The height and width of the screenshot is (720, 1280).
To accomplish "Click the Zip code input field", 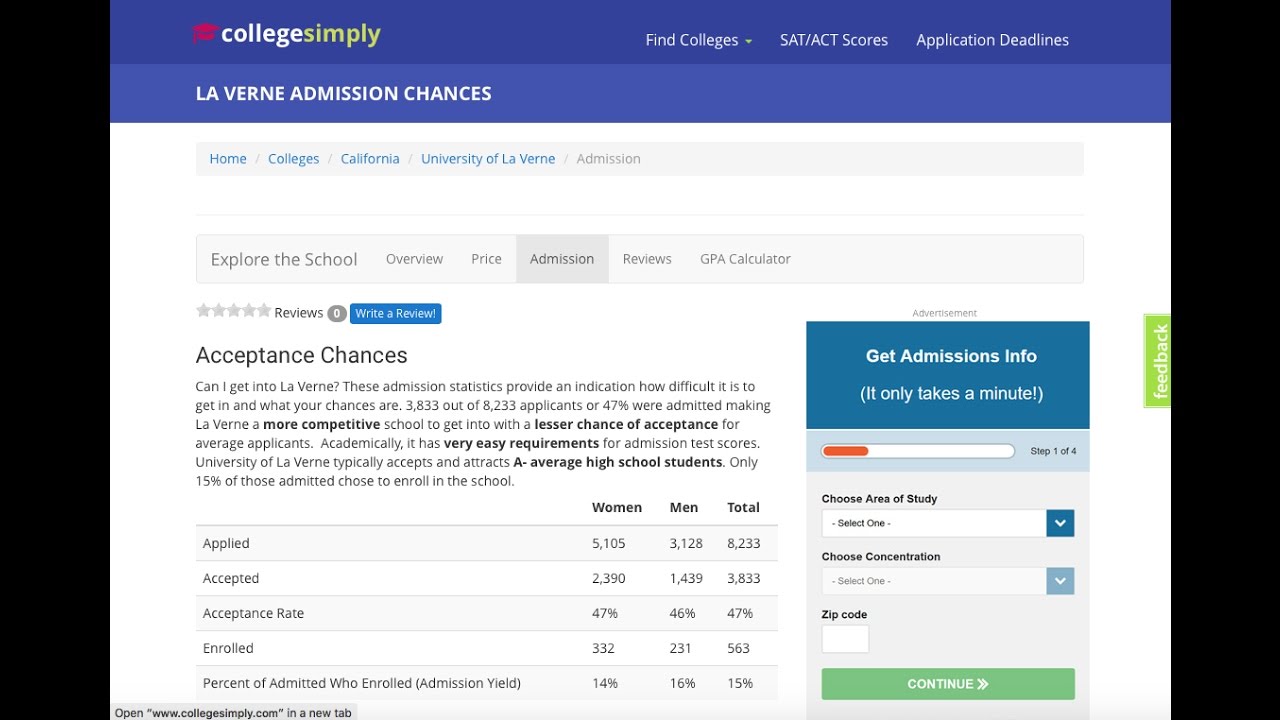I will tap(845, 639).
